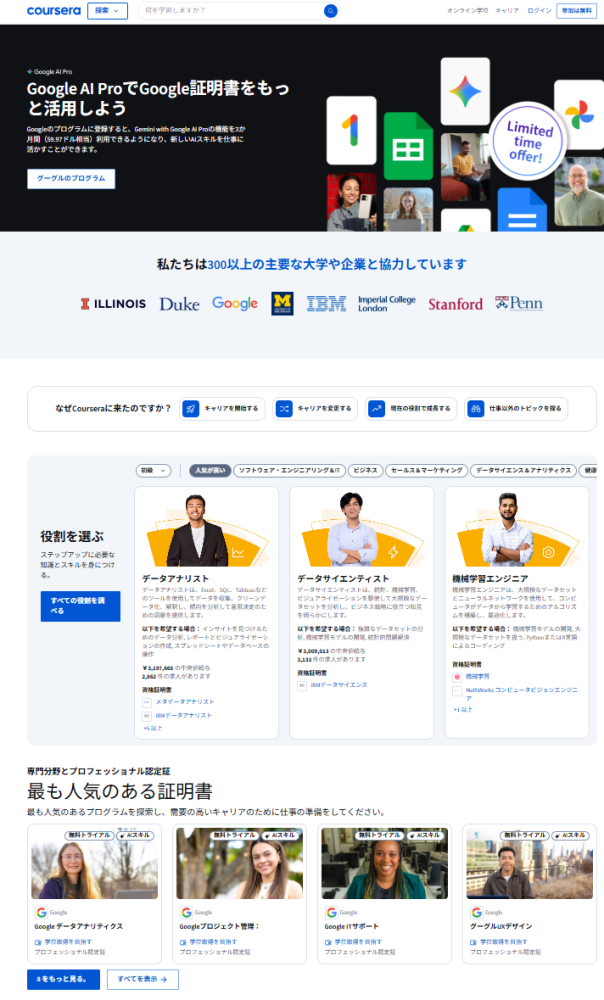Click the Limited time offer badge
This screenshot has width=604, height=1000.
[528, 142]
